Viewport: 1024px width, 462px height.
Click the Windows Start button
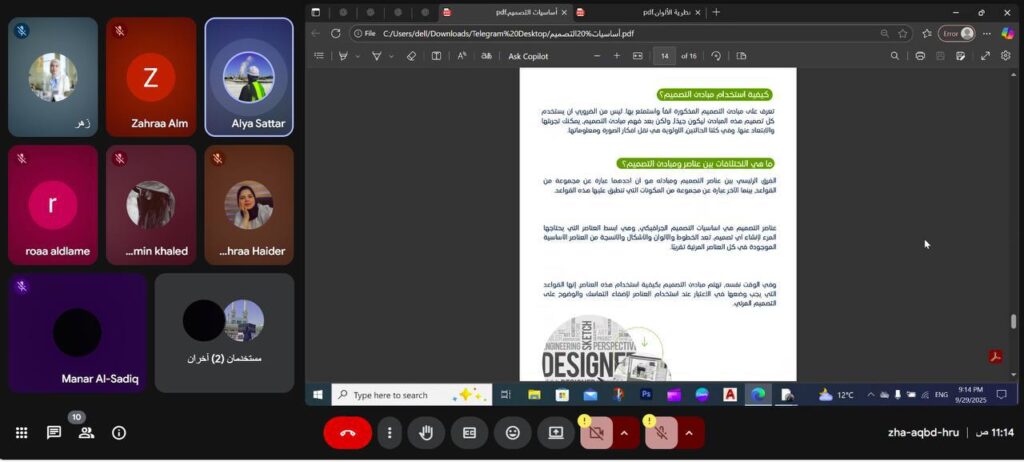click(318, 395)
